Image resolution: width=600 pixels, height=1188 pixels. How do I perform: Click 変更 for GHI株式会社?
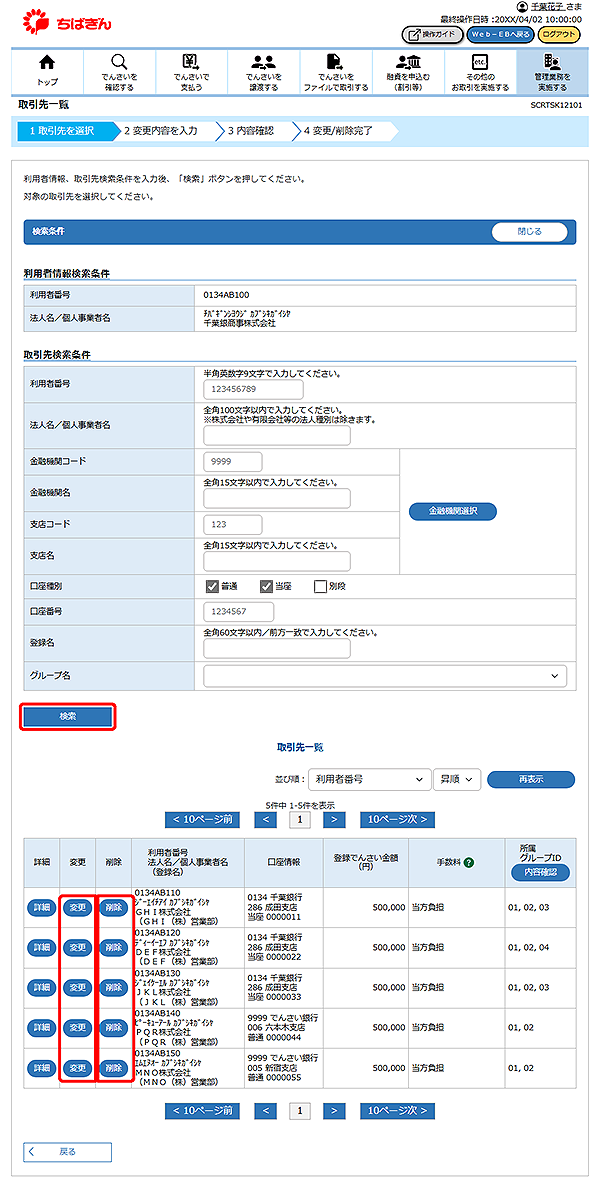pos(77,908)
